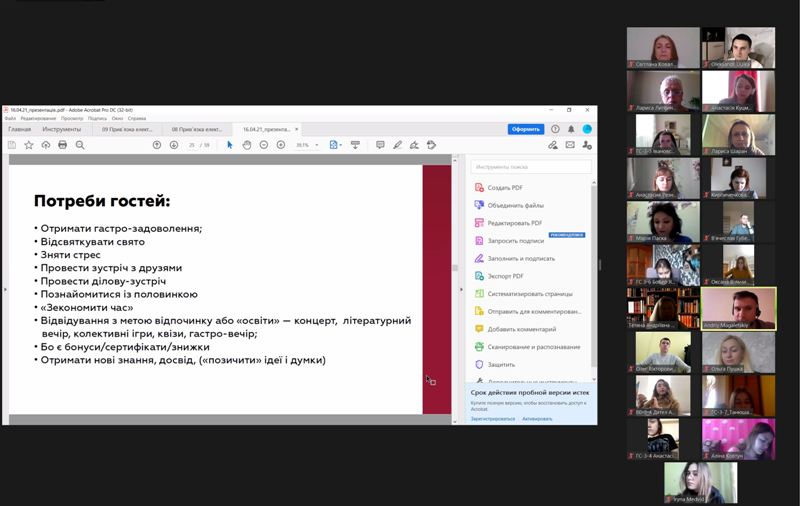Send file by email envelope icon
800x506 pixels.
point(570,145)
